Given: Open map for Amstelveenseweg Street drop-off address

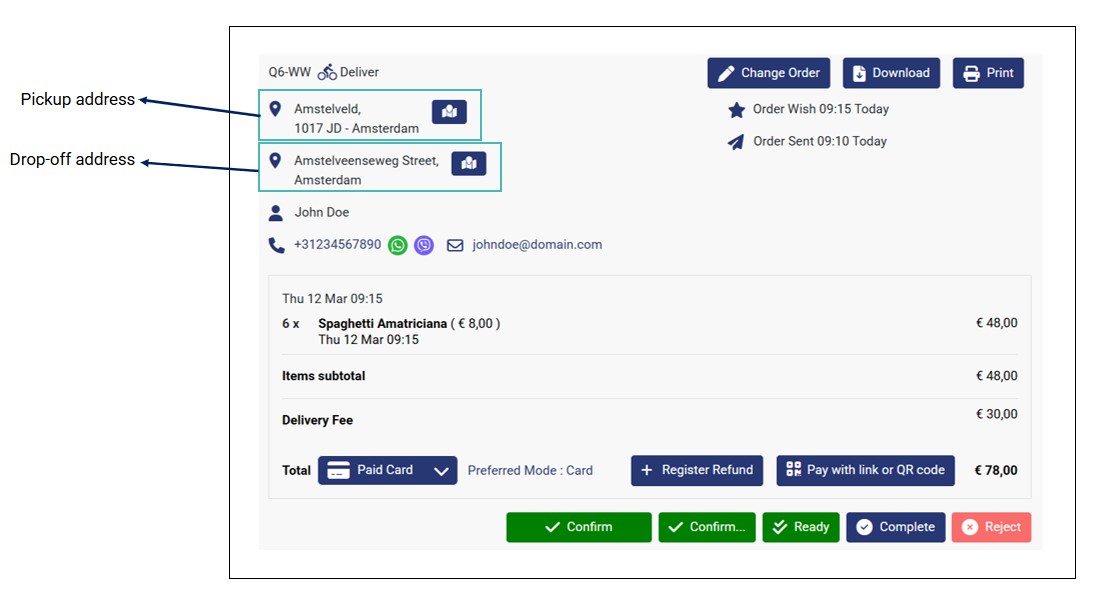Looking at the screenshot, I should [469, 163].
